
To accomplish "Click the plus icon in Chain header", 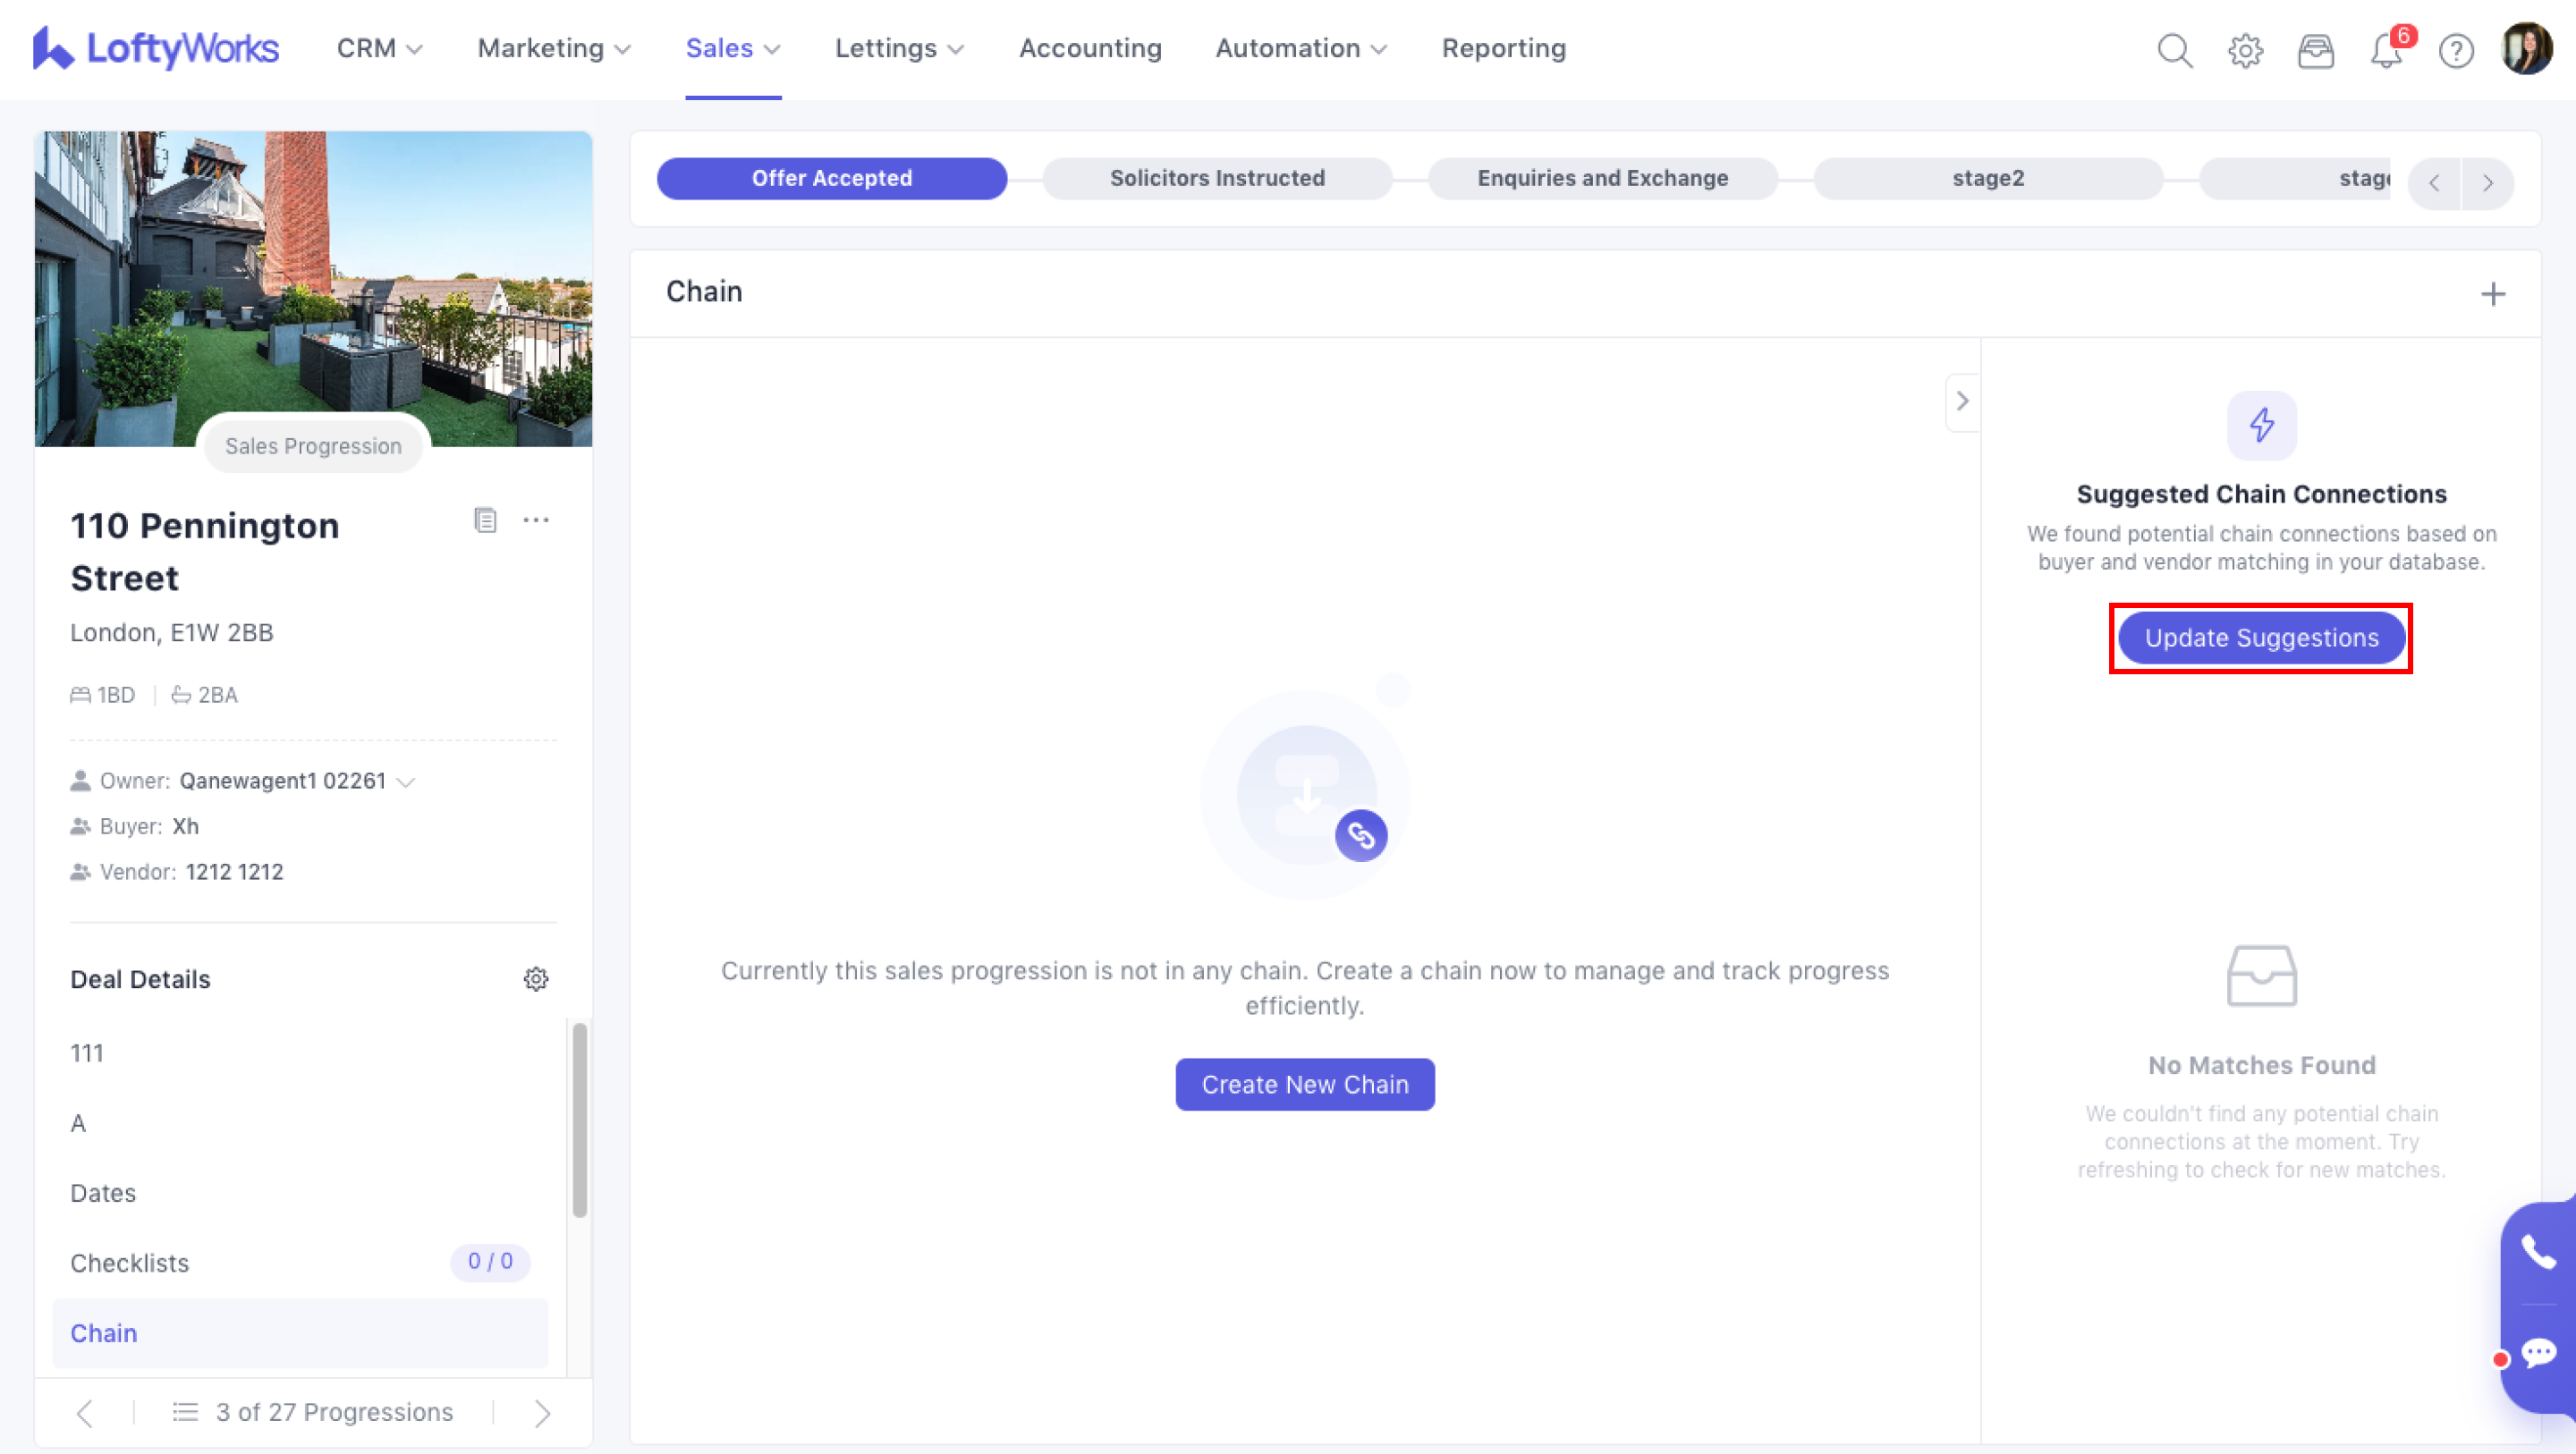I will [2493, 294].
